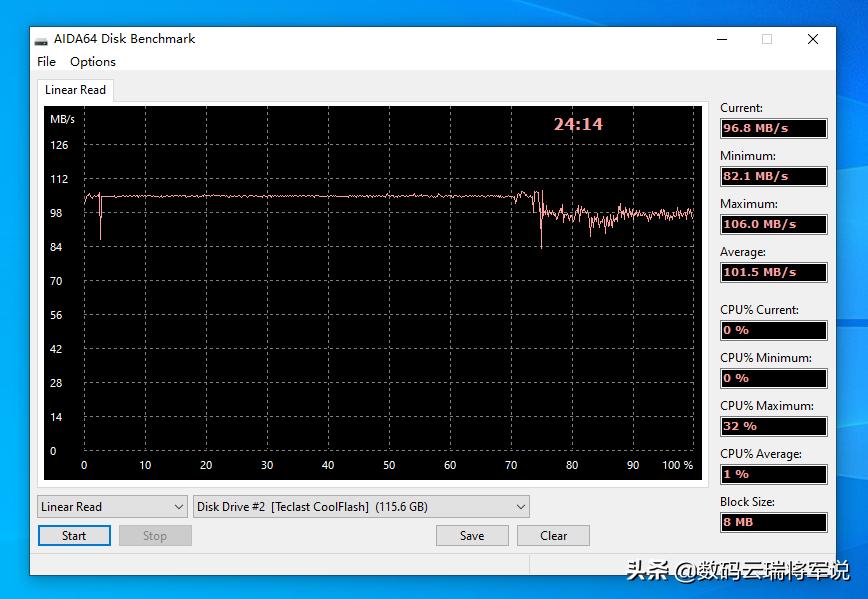Click the Block Size field showing 8 MB
Viewport: 868px width, 599px height.
click(773, 522)
